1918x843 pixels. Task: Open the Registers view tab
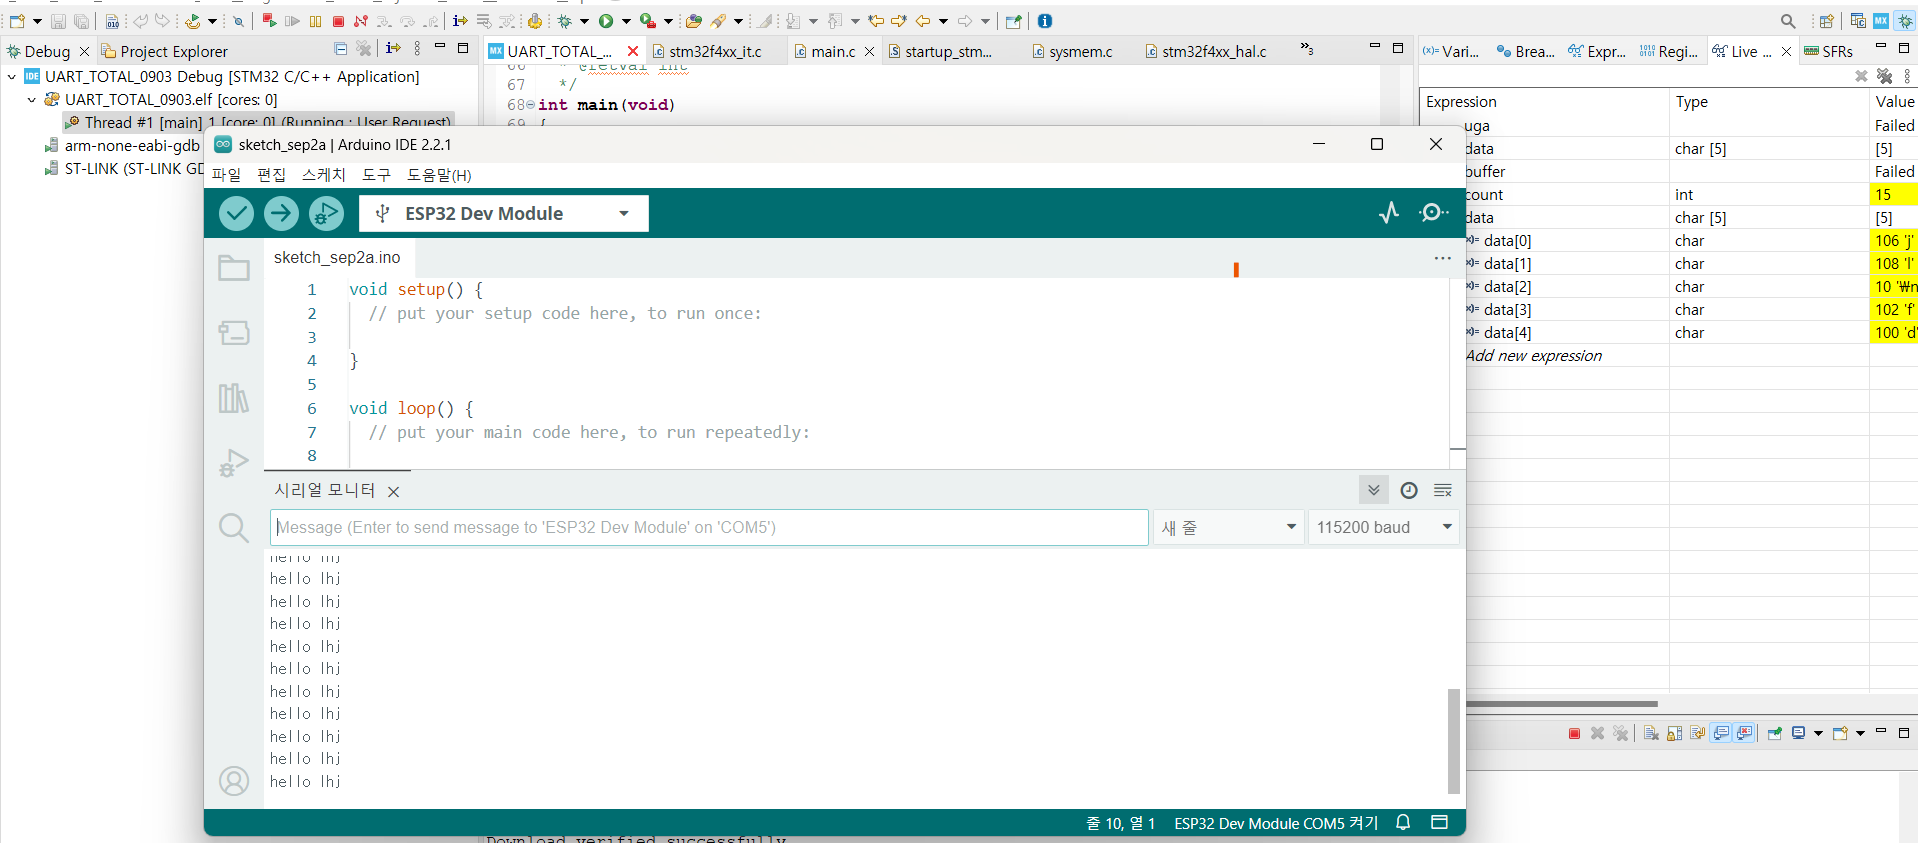[x=1669, y=51]
